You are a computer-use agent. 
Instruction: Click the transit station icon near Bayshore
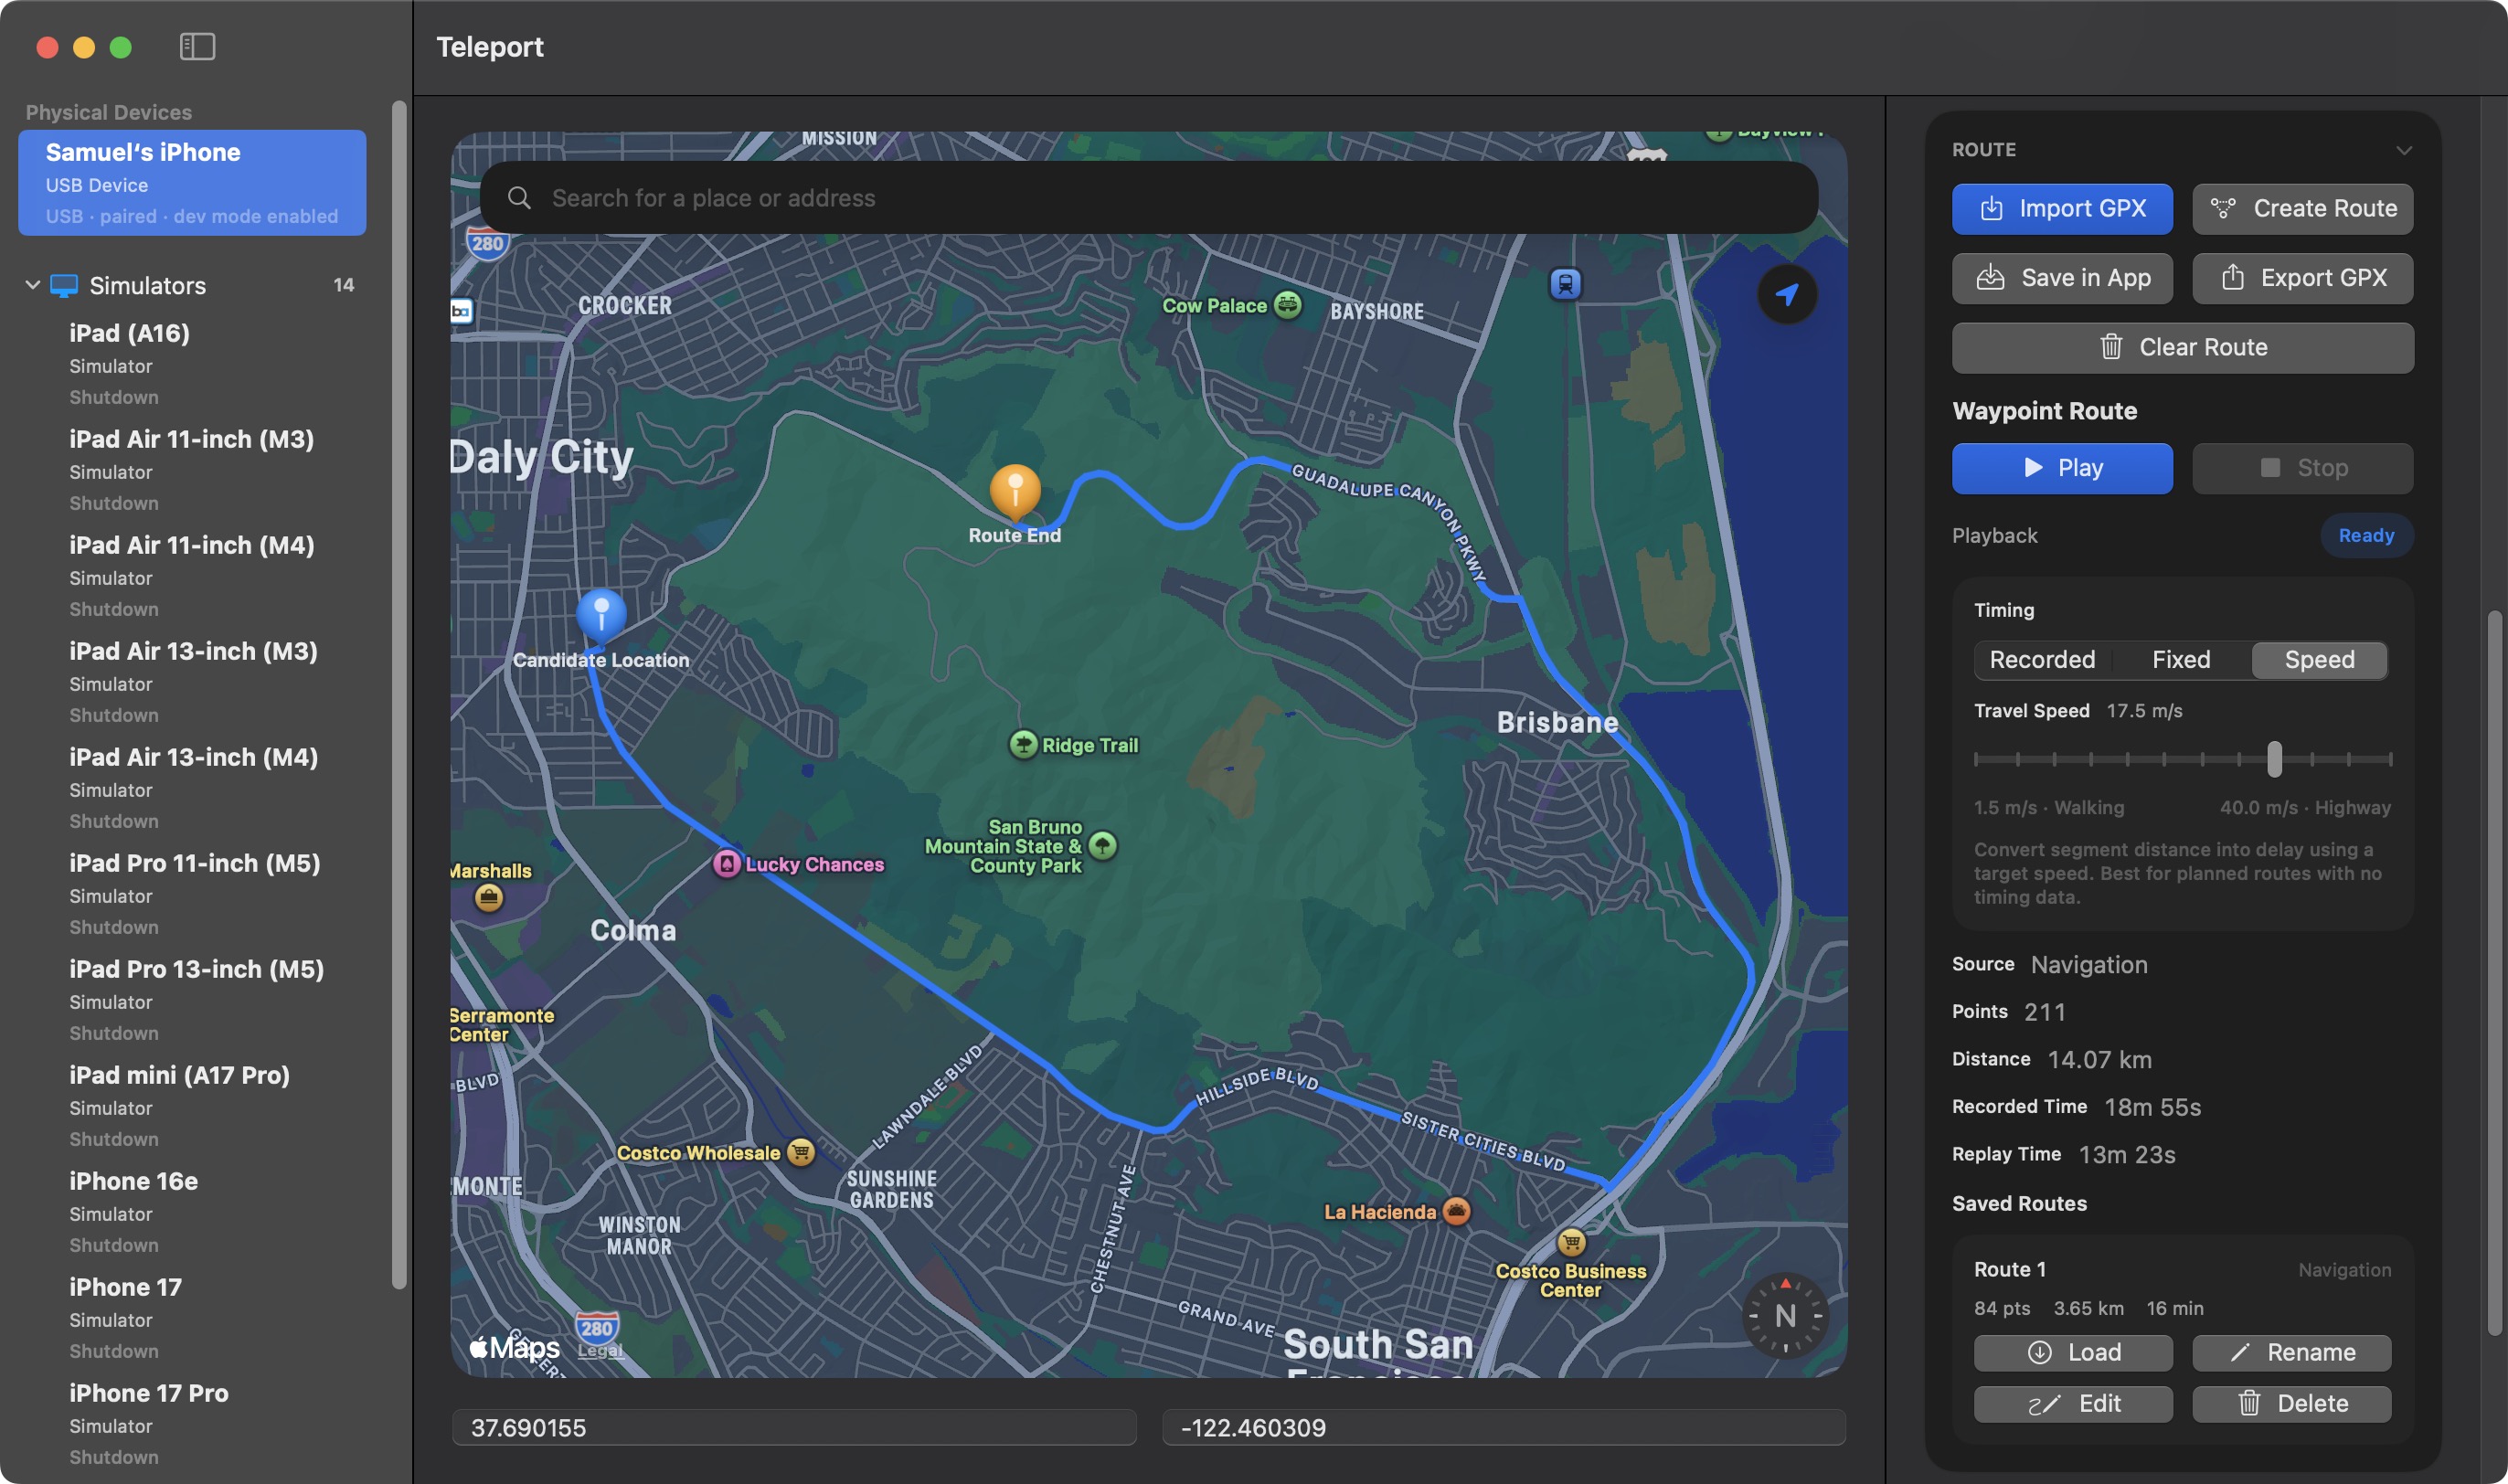(x=1565, y=284)
